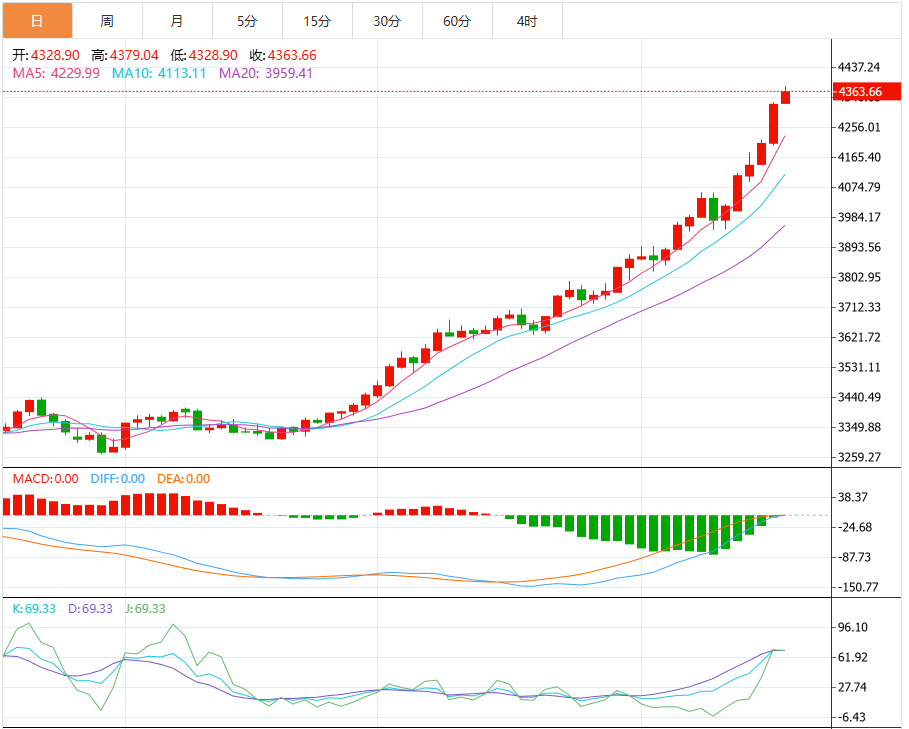Open the 60分 interval tab
Viewport: 909px width, 729px height.
click(457, 21)
